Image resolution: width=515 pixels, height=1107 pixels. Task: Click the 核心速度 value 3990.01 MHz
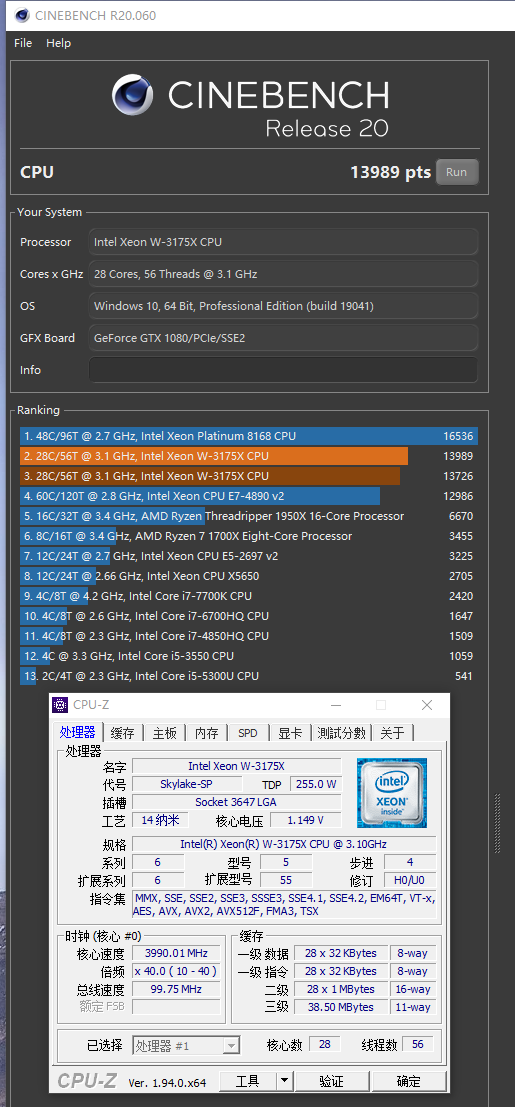click(x=176, y=953)
